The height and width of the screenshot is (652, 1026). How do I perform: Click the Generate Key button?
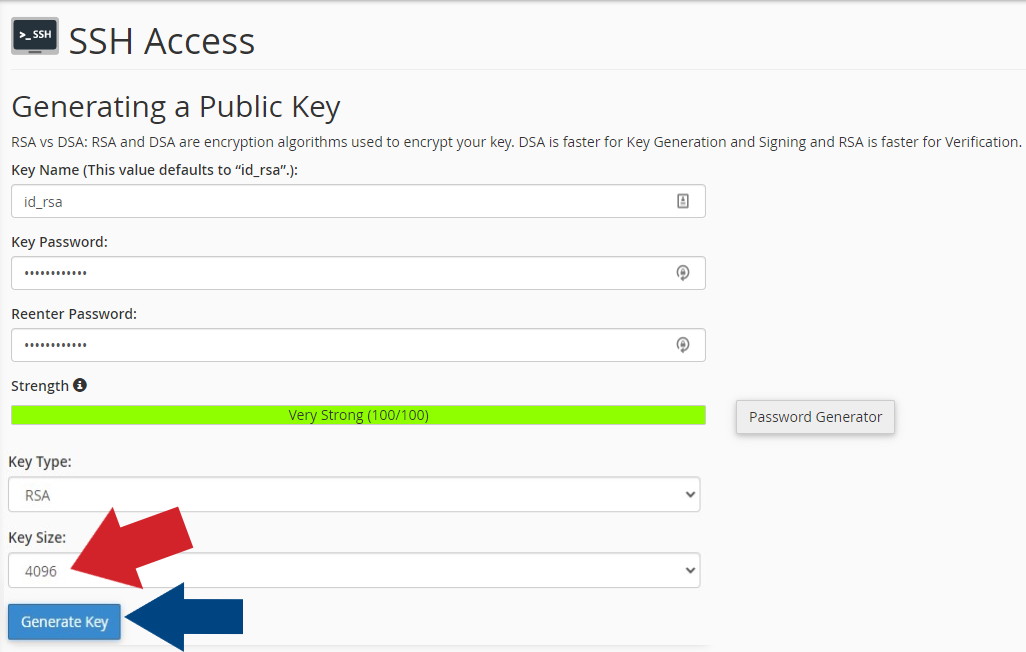click(63, 621)
